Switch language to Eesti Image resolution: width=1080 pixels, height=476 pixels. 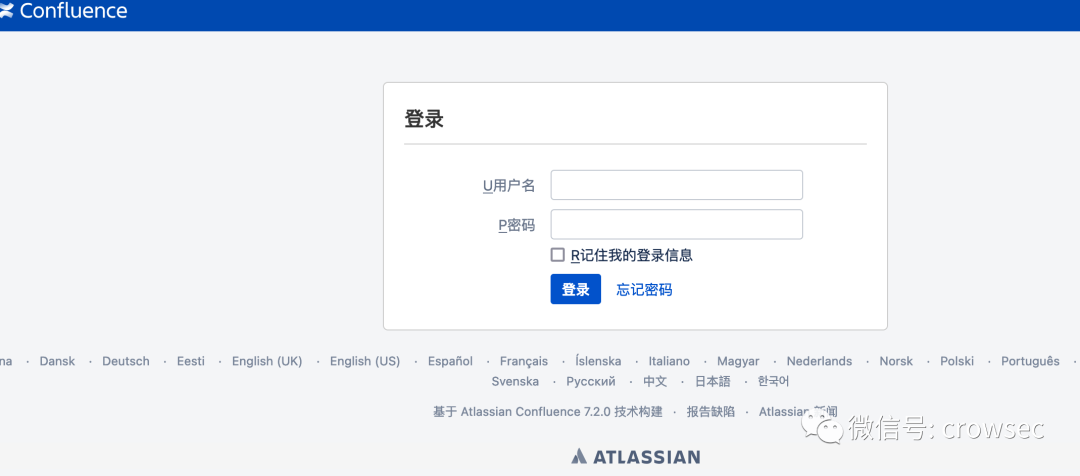click(191, 361)
